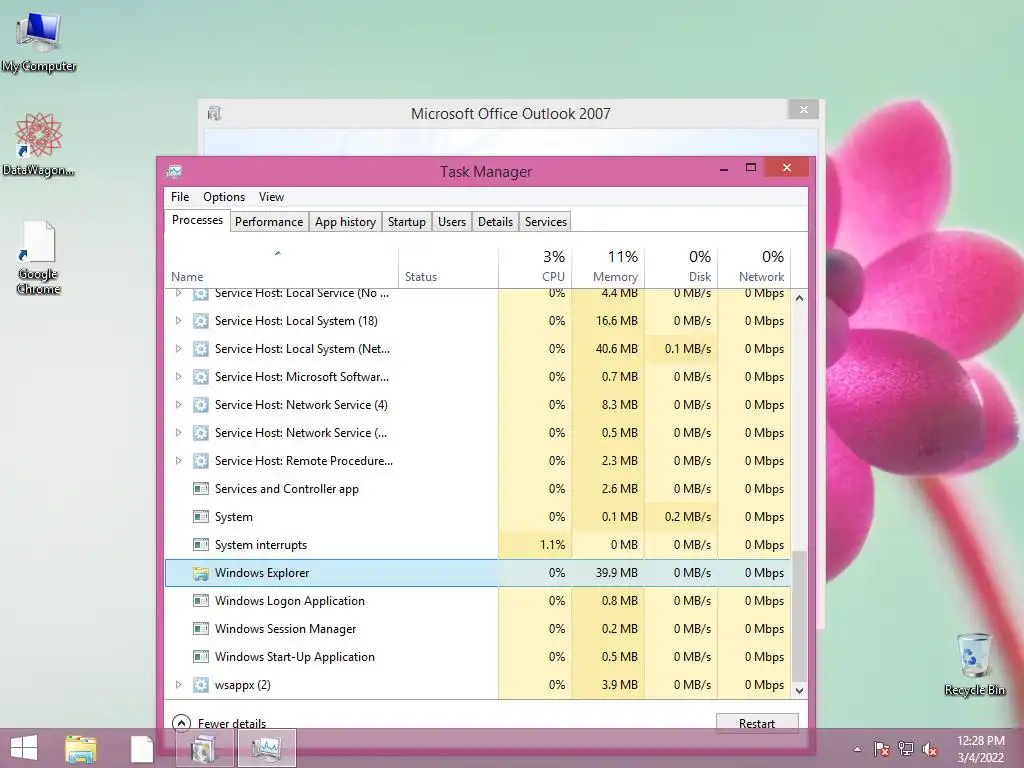Close the Microsoft Office Outlook 2007 window
Viewport: 1024px width, 768px height.
(x=804, y=110)
